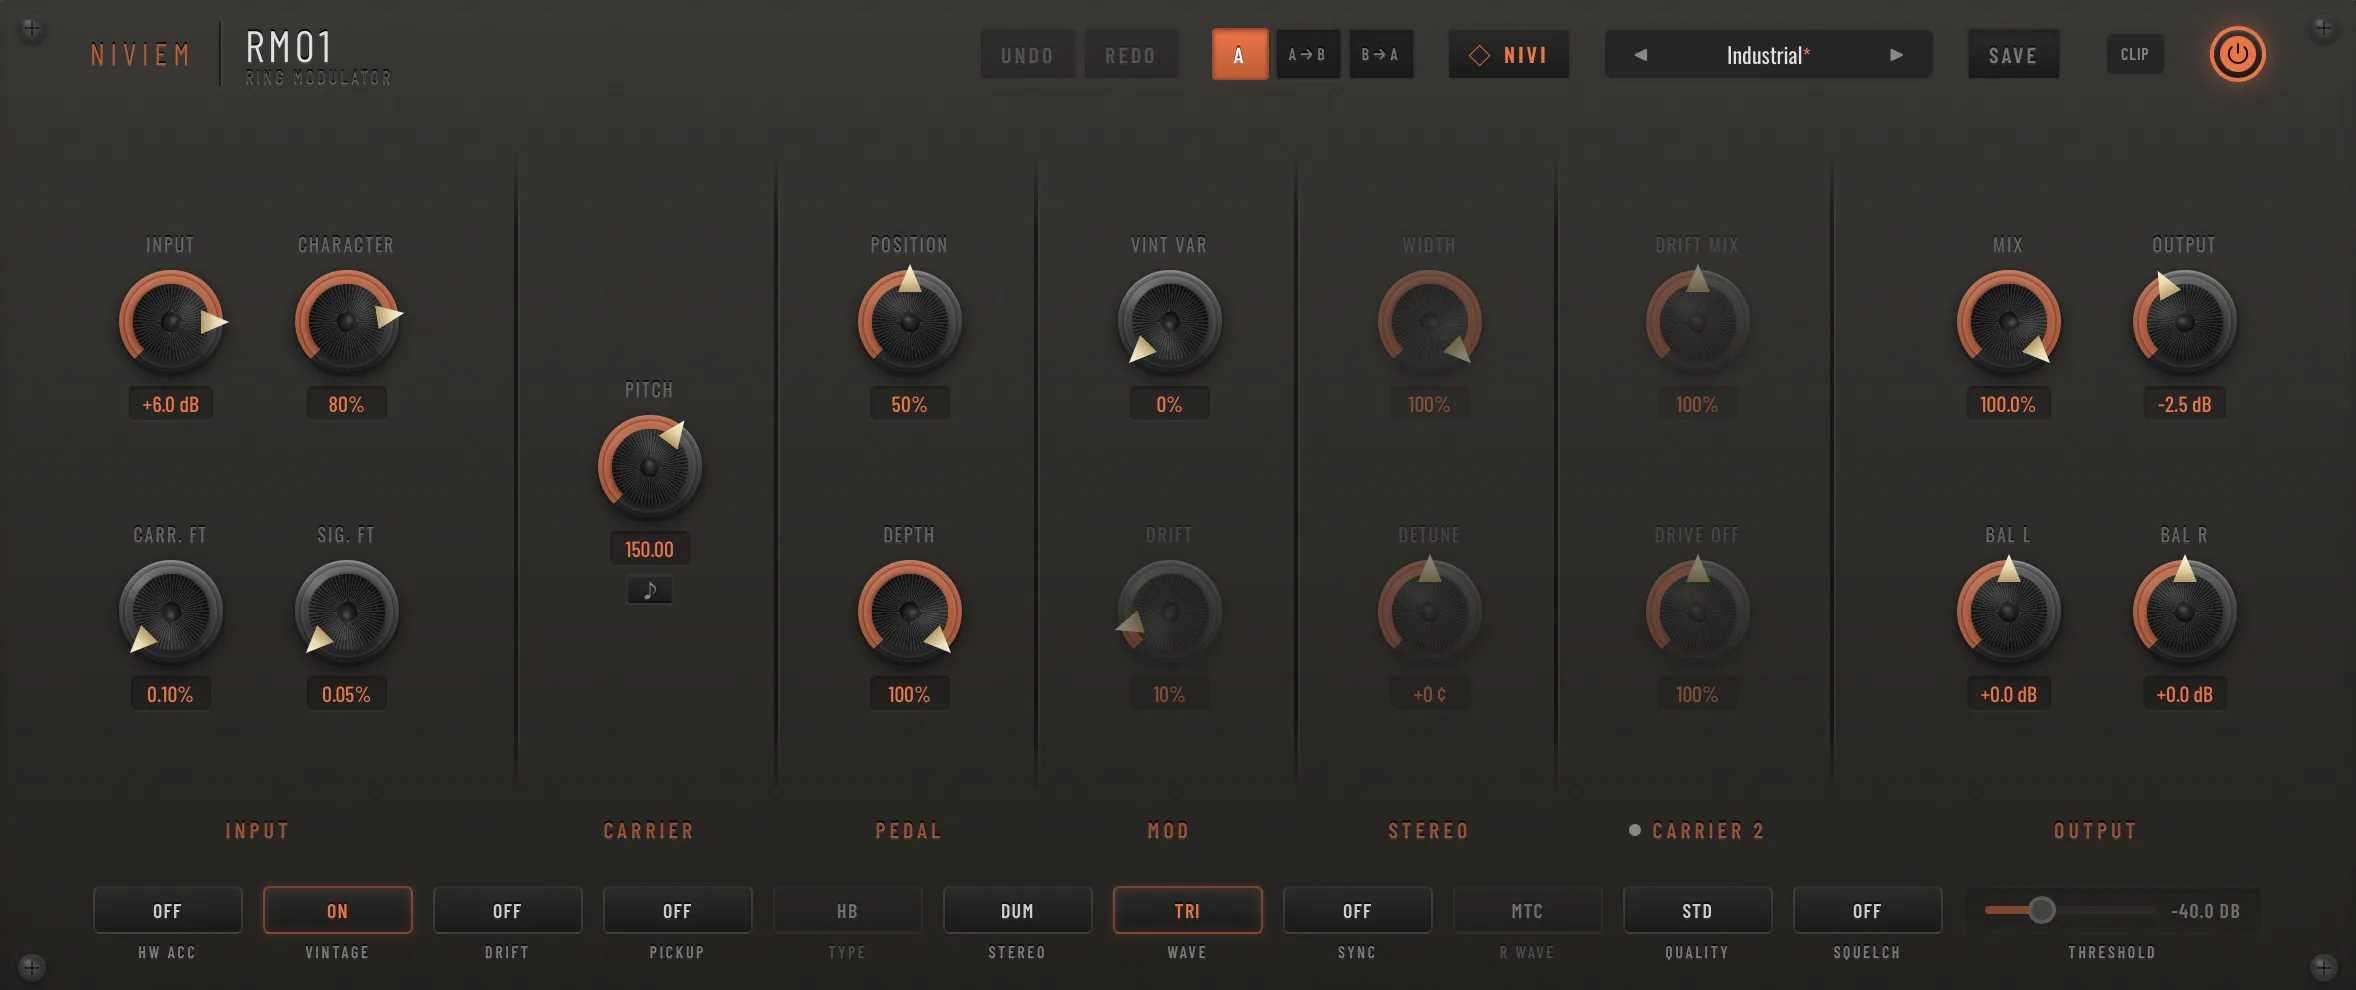Change the TRI wave selector
The width and height of the screenshot is (2356, 990).
1187,910
